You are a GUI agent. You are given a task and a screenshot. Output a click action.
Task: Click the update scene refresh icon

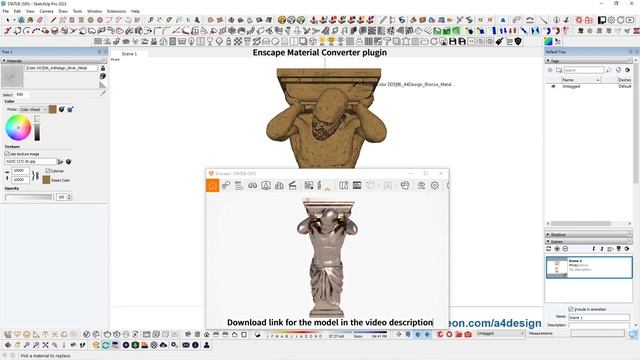click(x=549, y=249)
